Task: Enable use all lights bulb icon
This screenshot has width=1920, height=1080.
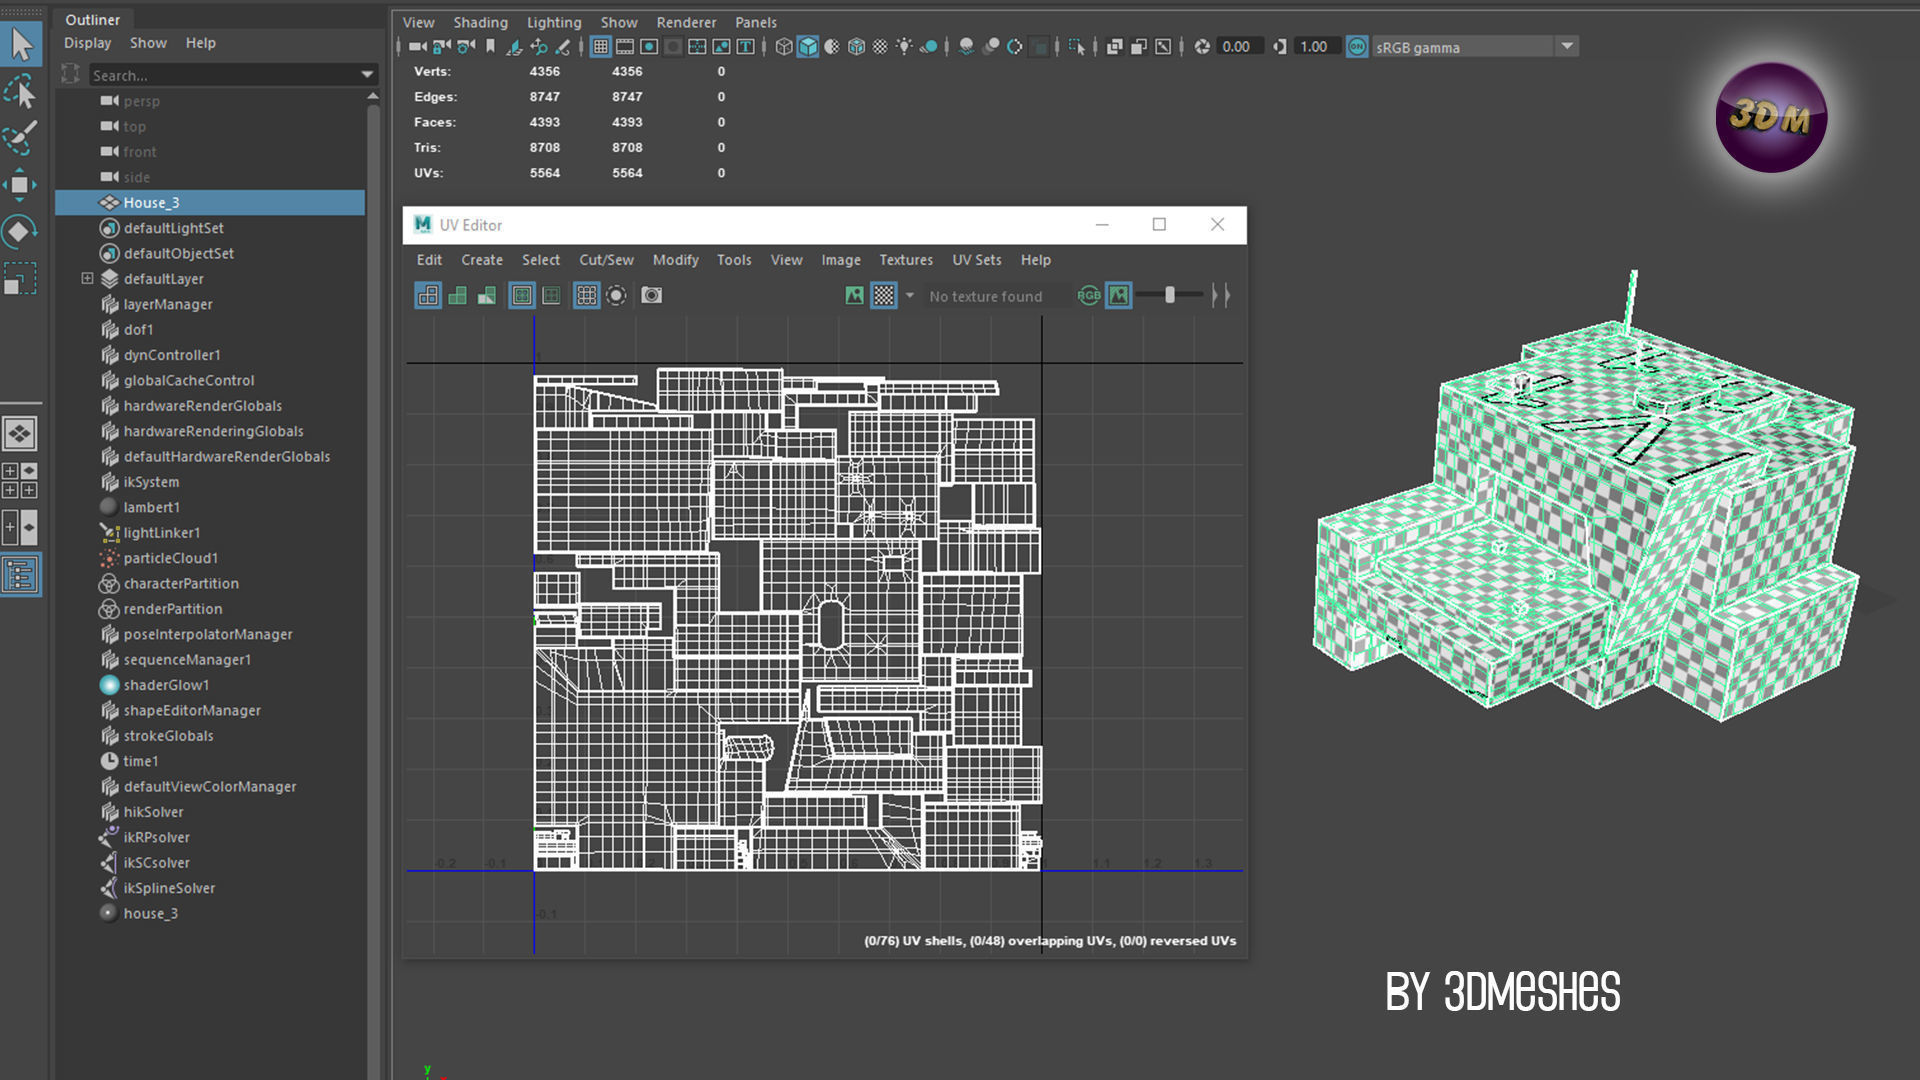Action: pyautogui.click(x=904, y=47)
